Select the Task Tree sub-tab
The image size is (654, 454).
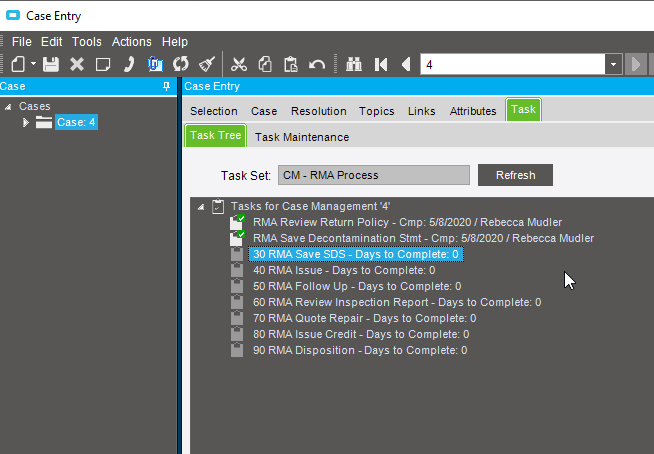point(216,135)
